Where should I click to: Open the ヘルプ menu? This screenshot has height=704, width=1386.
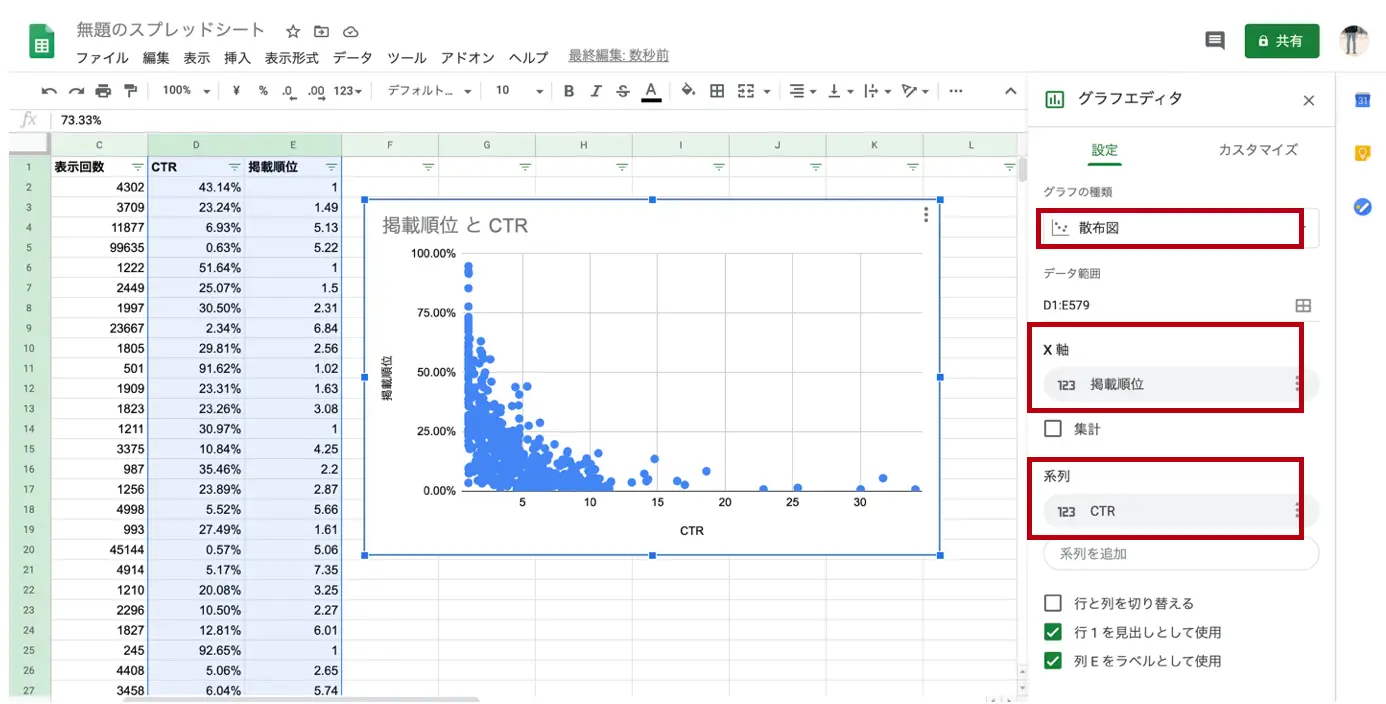click(528, 58)
